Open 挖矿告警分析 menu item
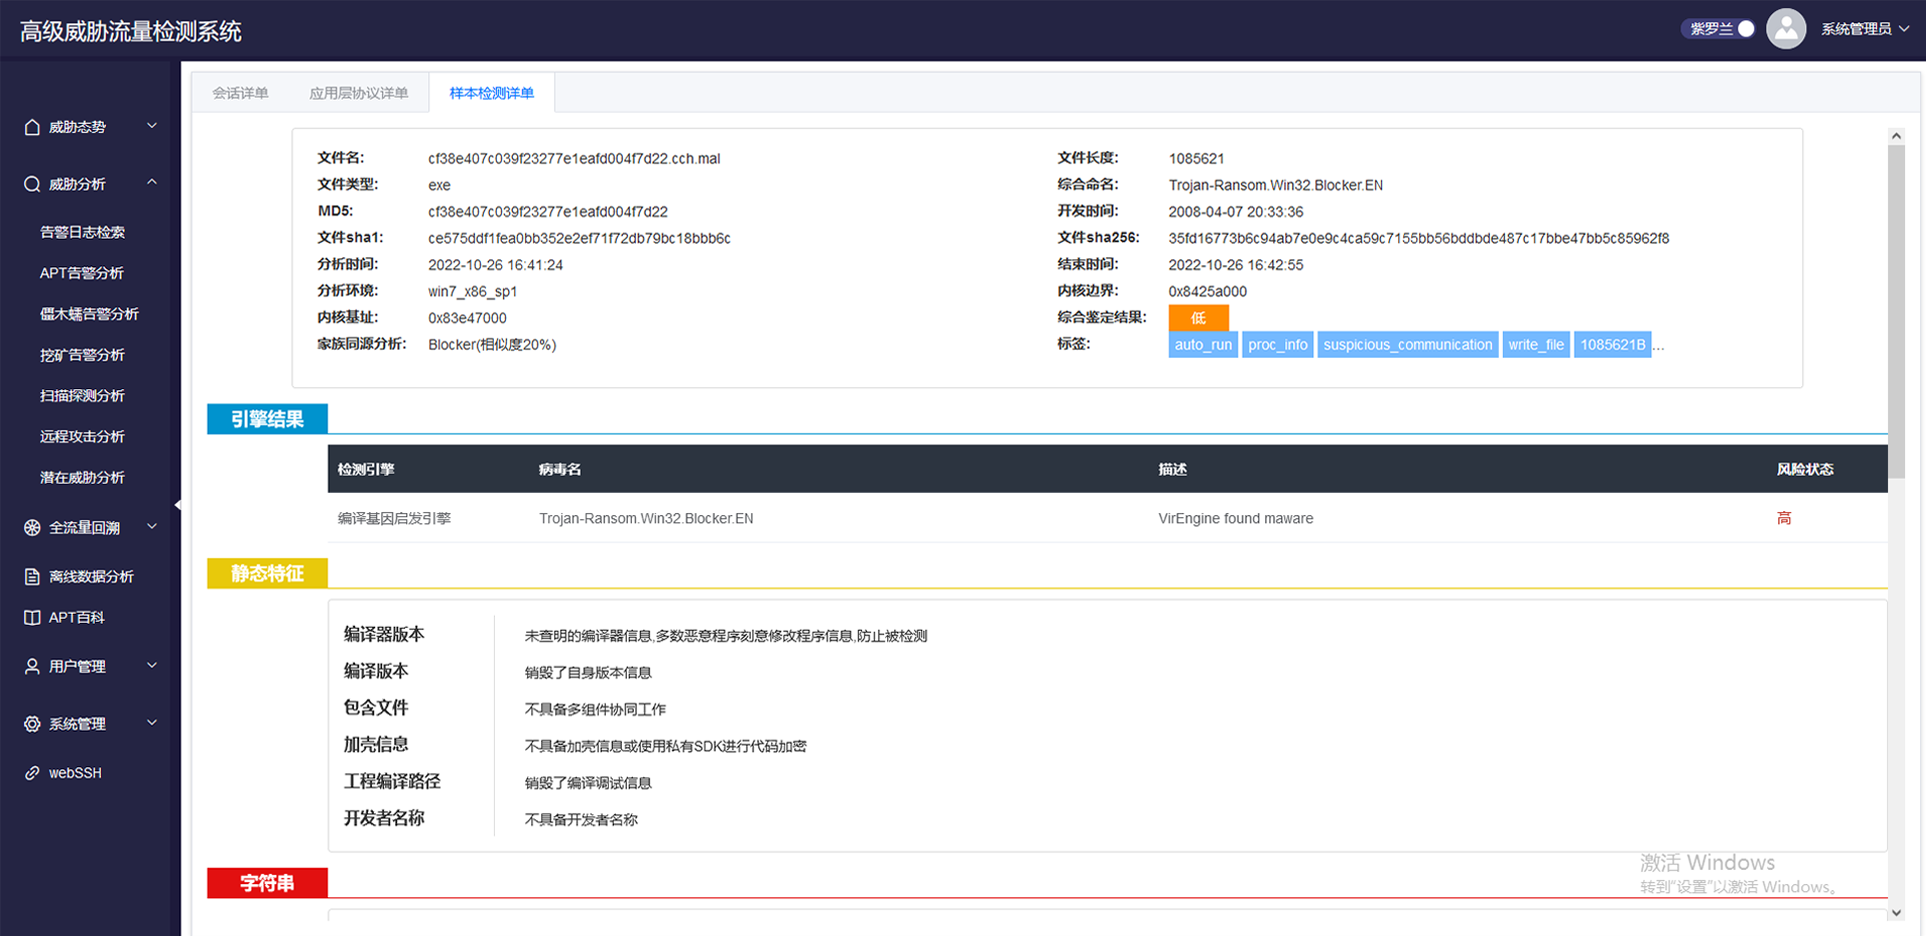This screenshot has width=1926, height=936. [82, 355]
